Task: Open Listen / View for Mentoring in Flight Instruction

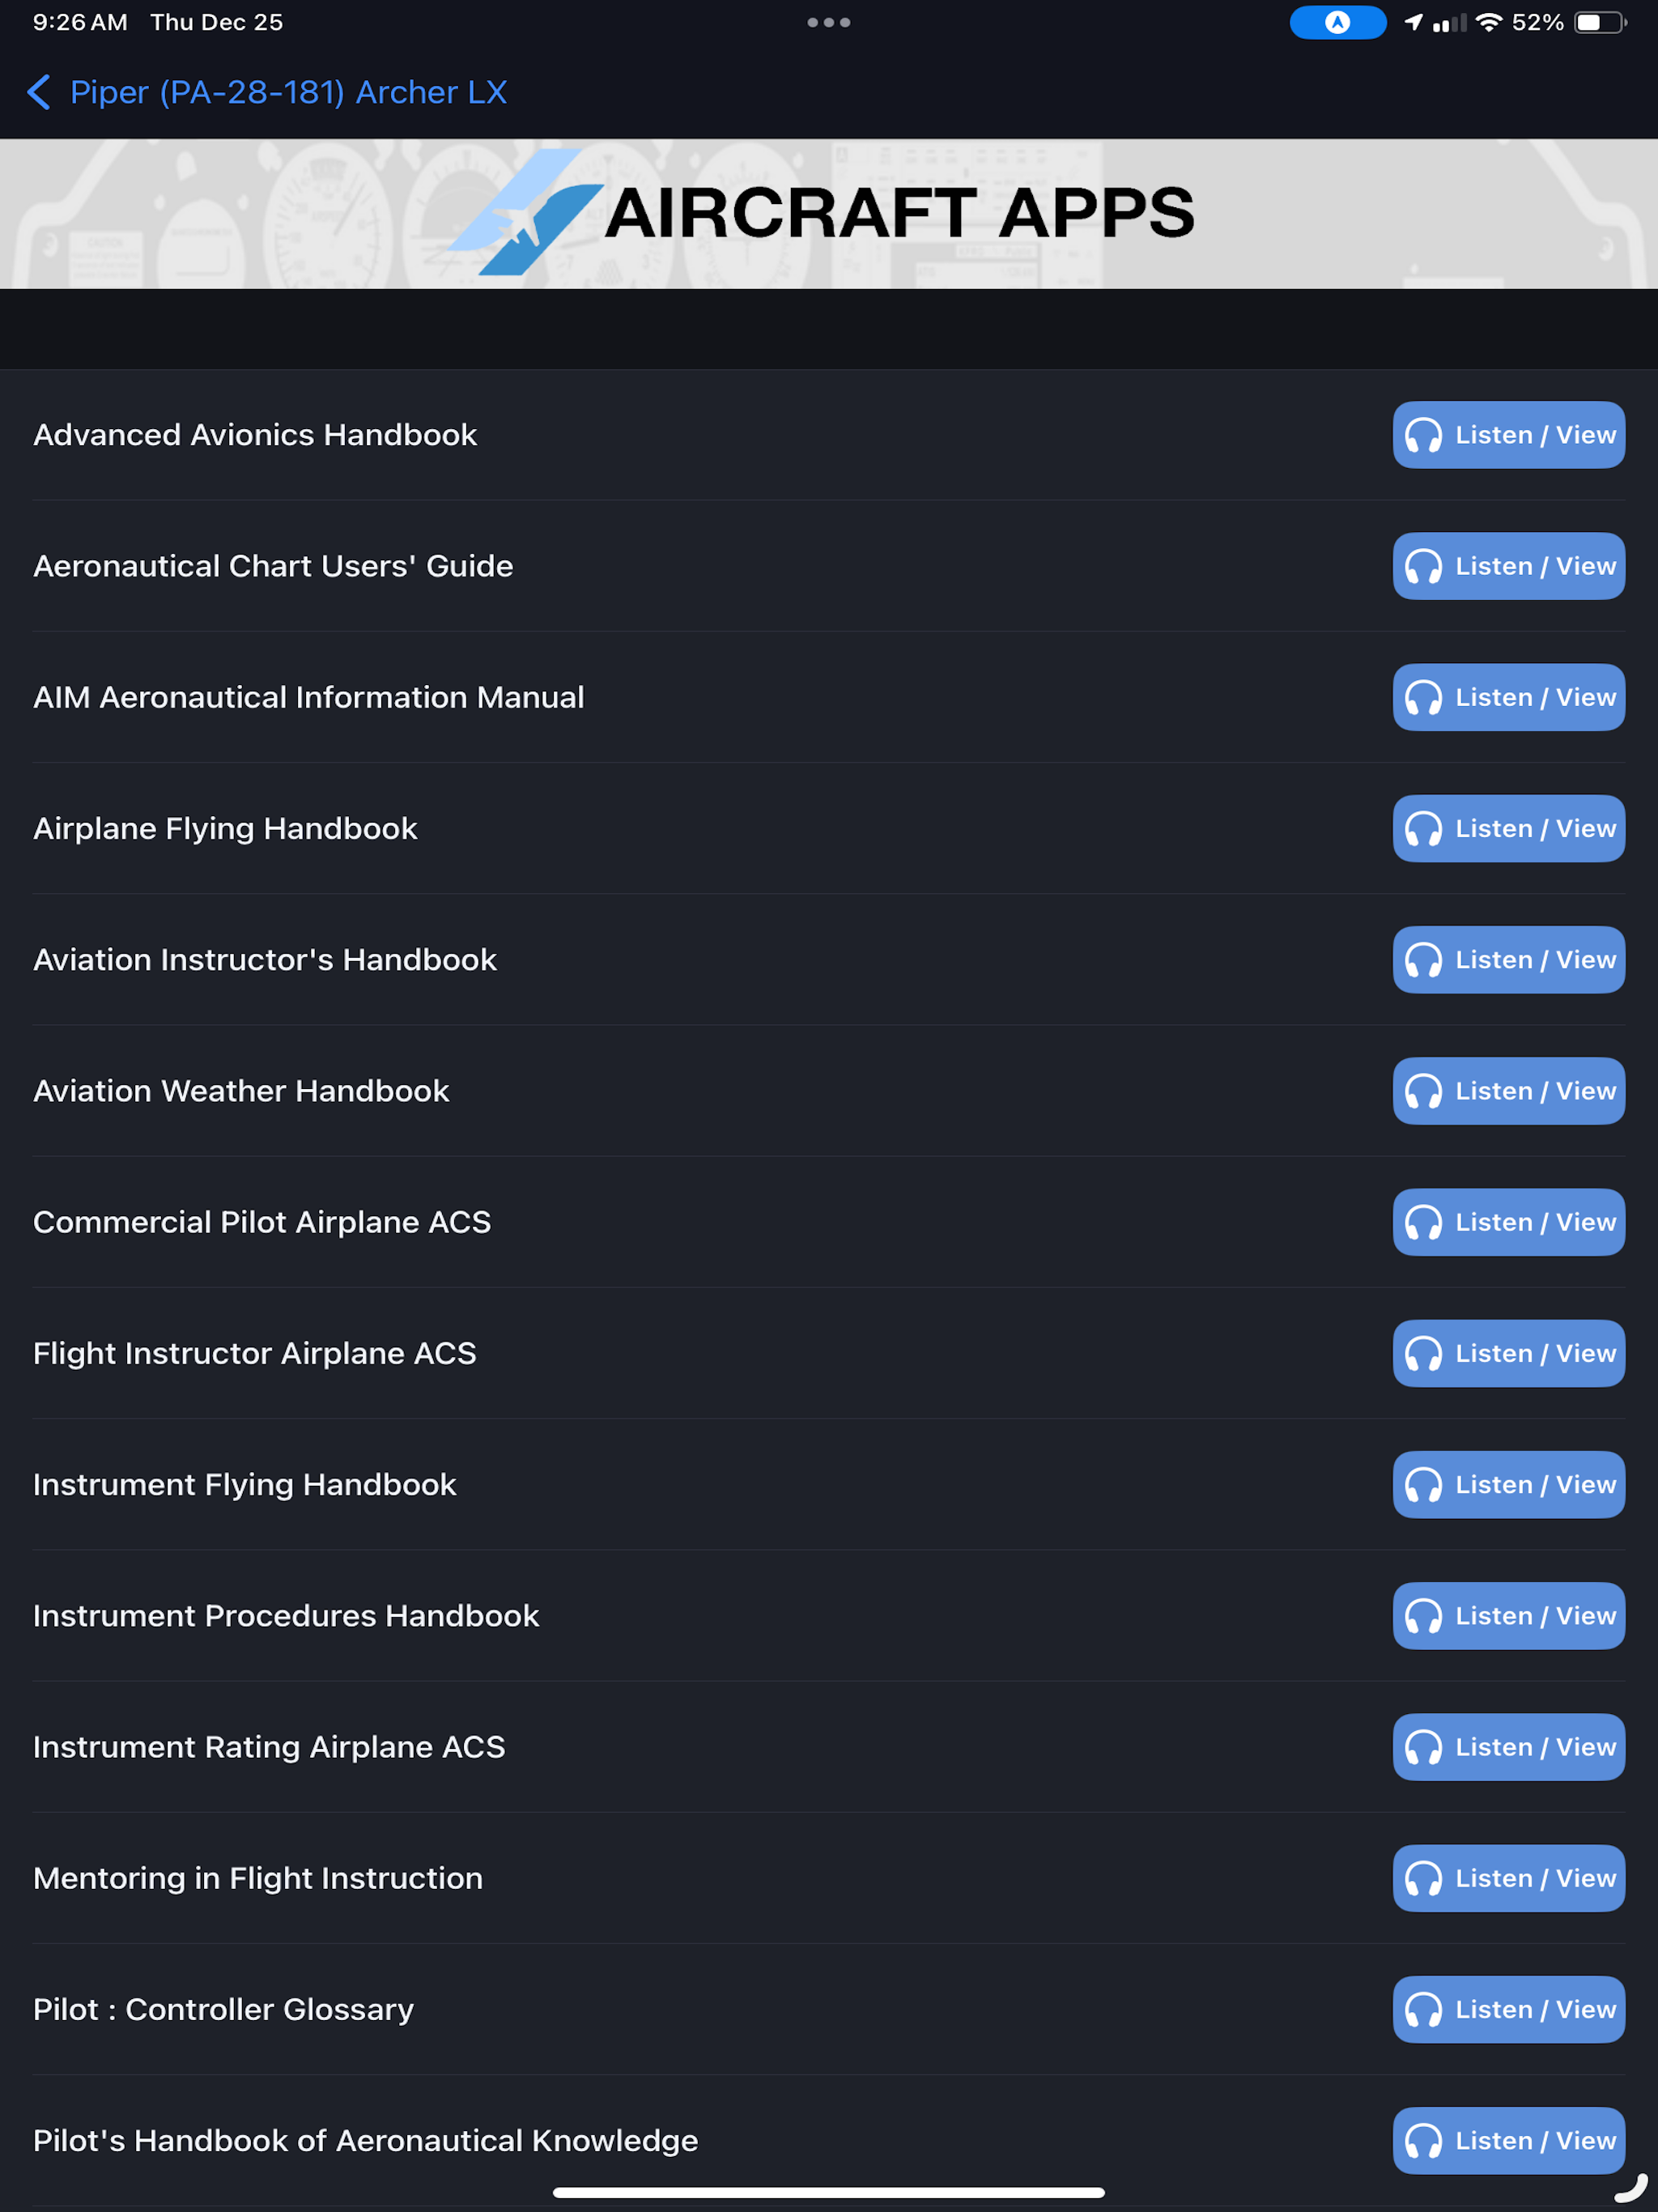Action: pos(1508,1878)
